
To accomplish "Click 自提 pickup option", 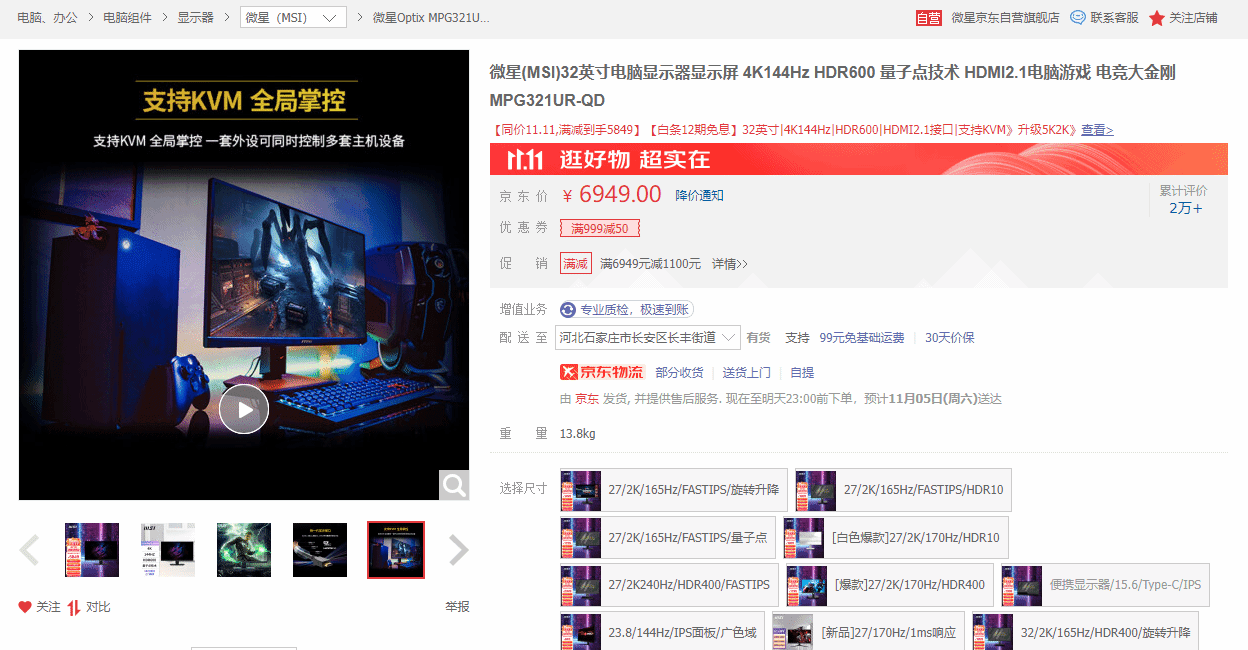I will click(802, 373).
